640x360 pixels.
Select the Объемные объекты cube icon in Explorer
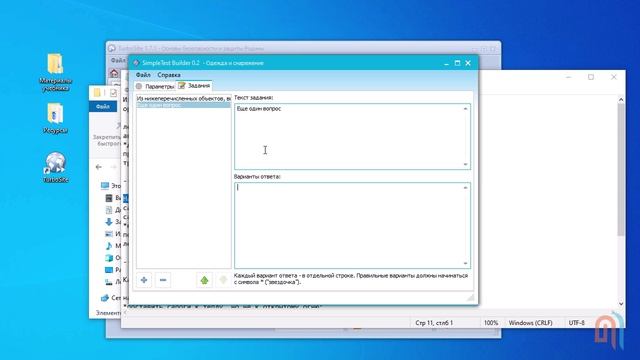tap(109, 258)
